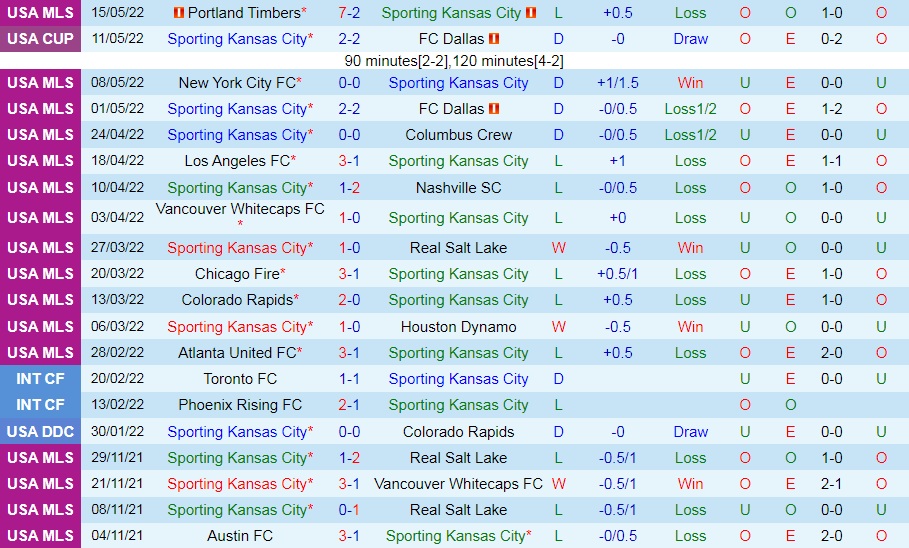Open the Columbus Crew team link
The image size is (909, 548).
[x=458, y=135]
